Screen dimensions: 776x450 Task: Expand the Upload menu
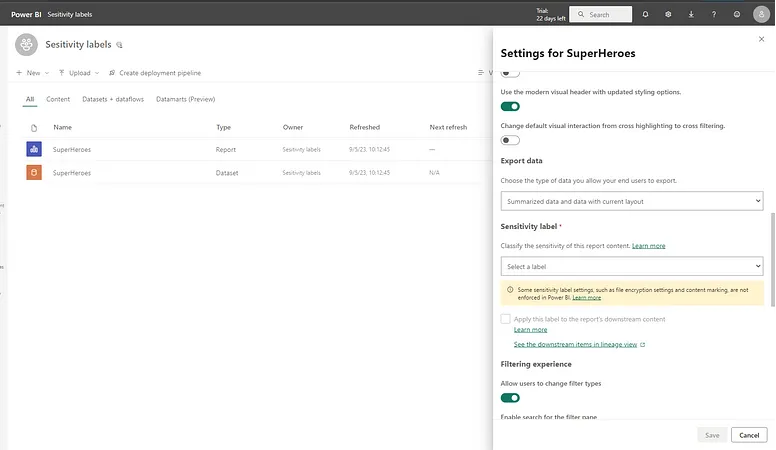(79, 73)
